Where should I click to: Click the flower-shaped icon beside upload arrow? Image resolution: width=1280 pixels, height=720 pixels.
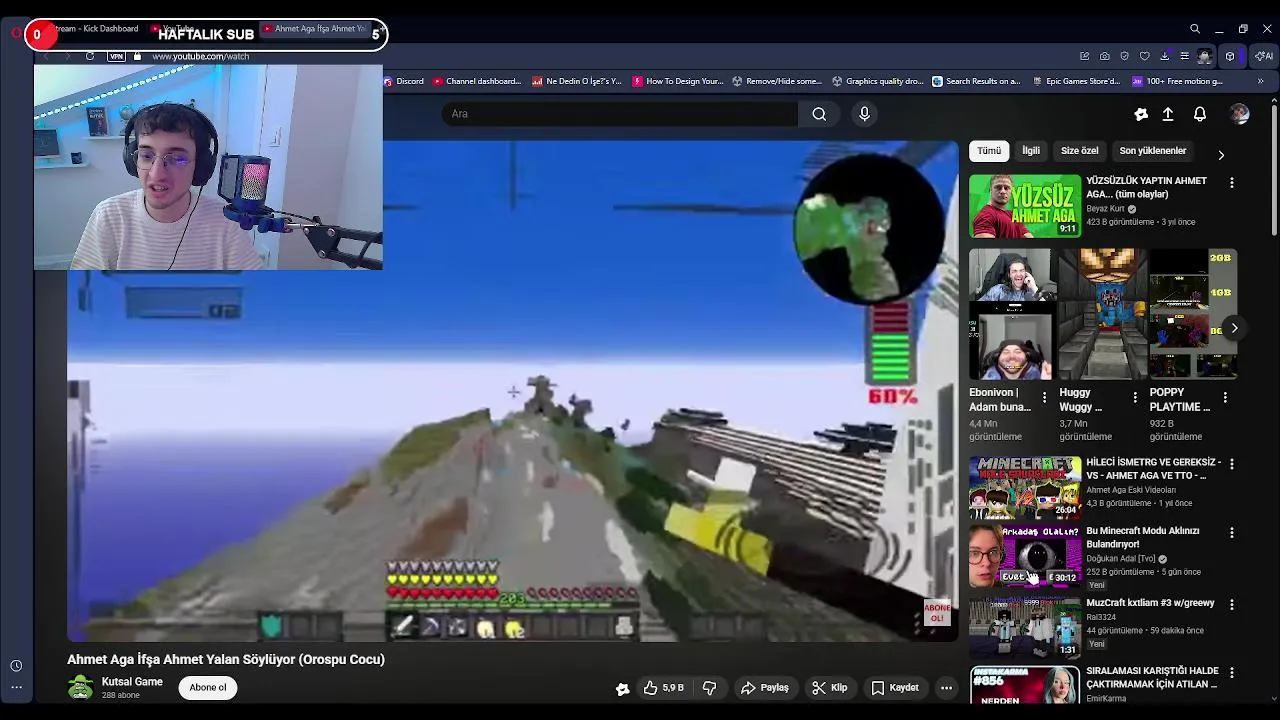pos(1141,114)
